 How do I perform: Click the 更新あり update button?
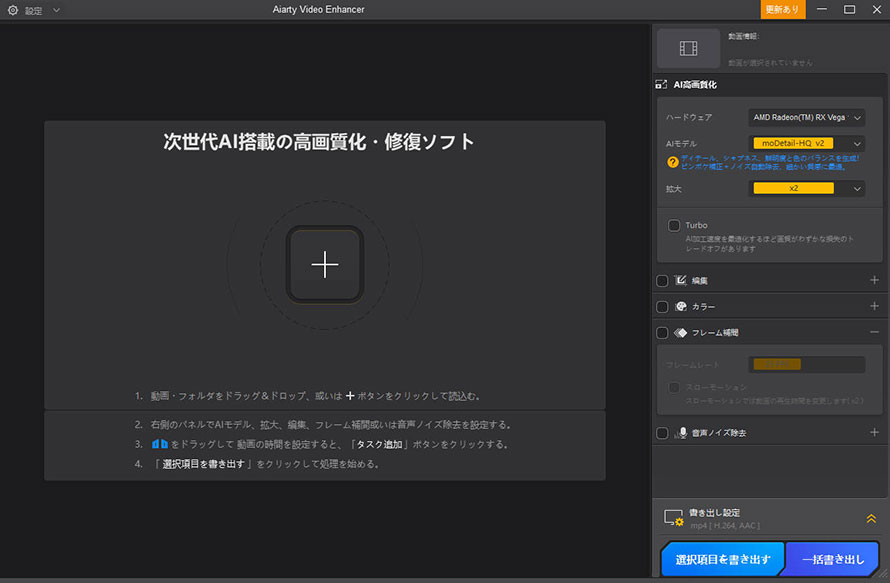(x=782, y=10)
